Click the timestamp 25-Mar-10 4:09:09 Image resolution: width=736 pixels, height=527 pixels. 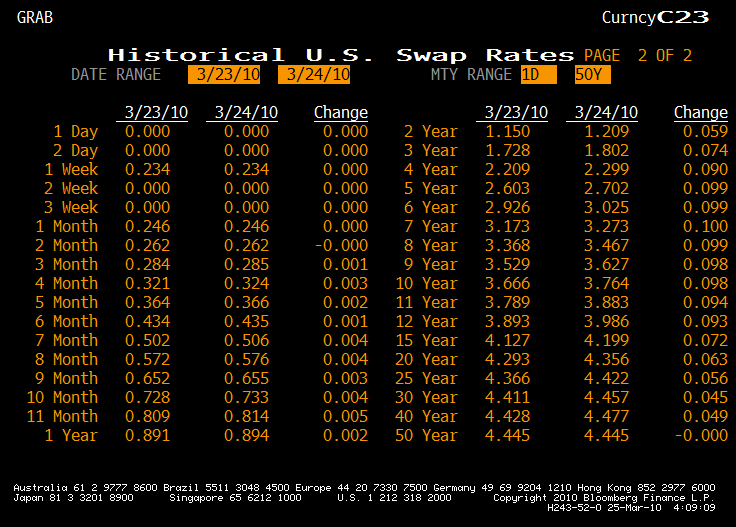[x=661, y=508]
